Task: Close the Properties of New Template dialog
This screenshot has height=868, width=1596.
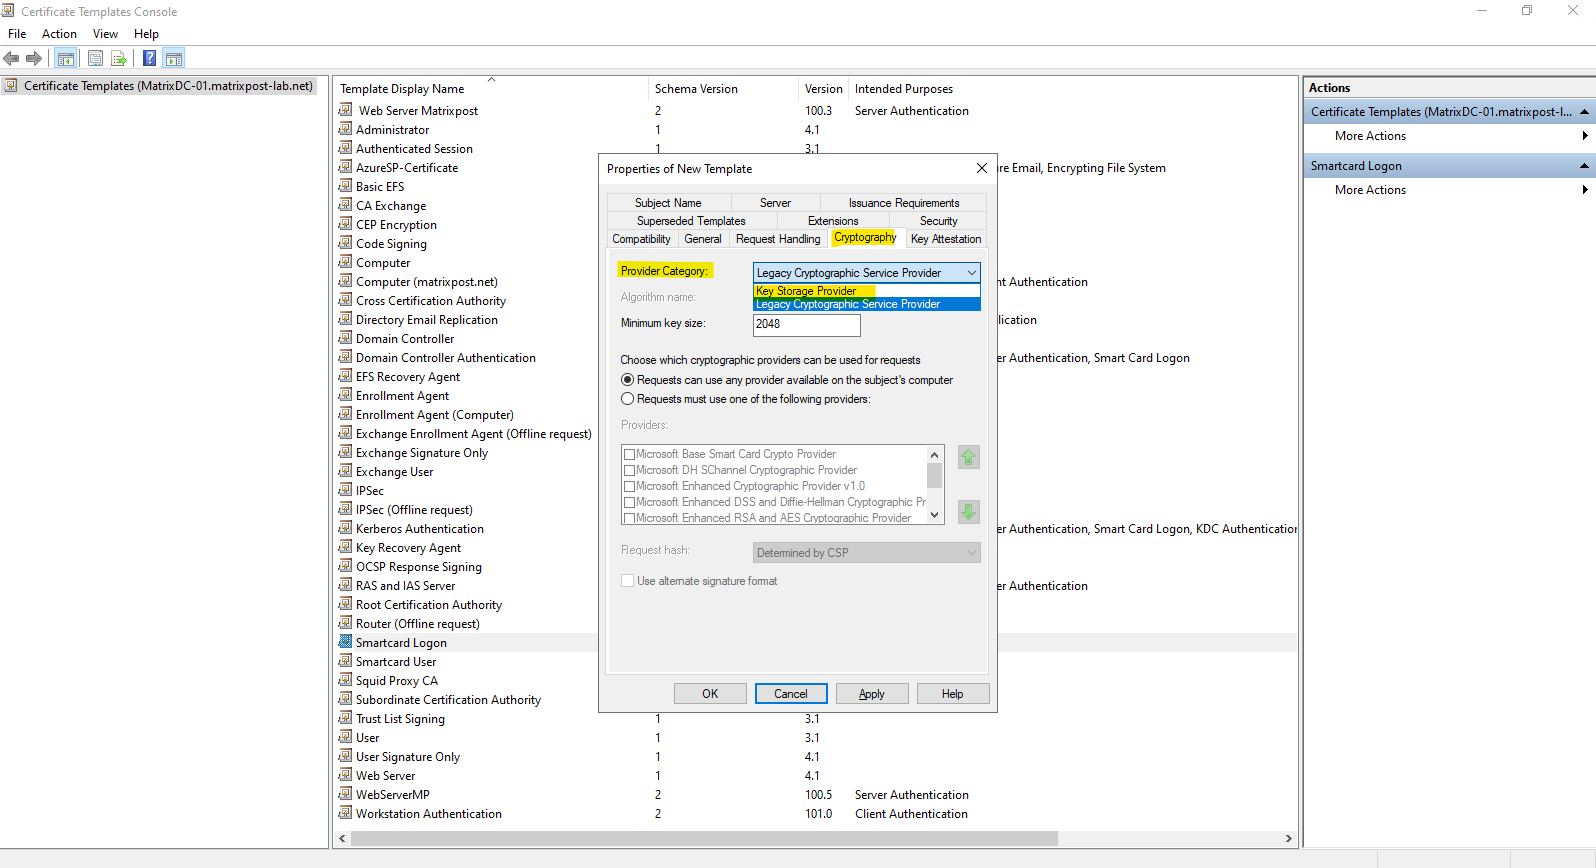Action: tap(982, 168)
